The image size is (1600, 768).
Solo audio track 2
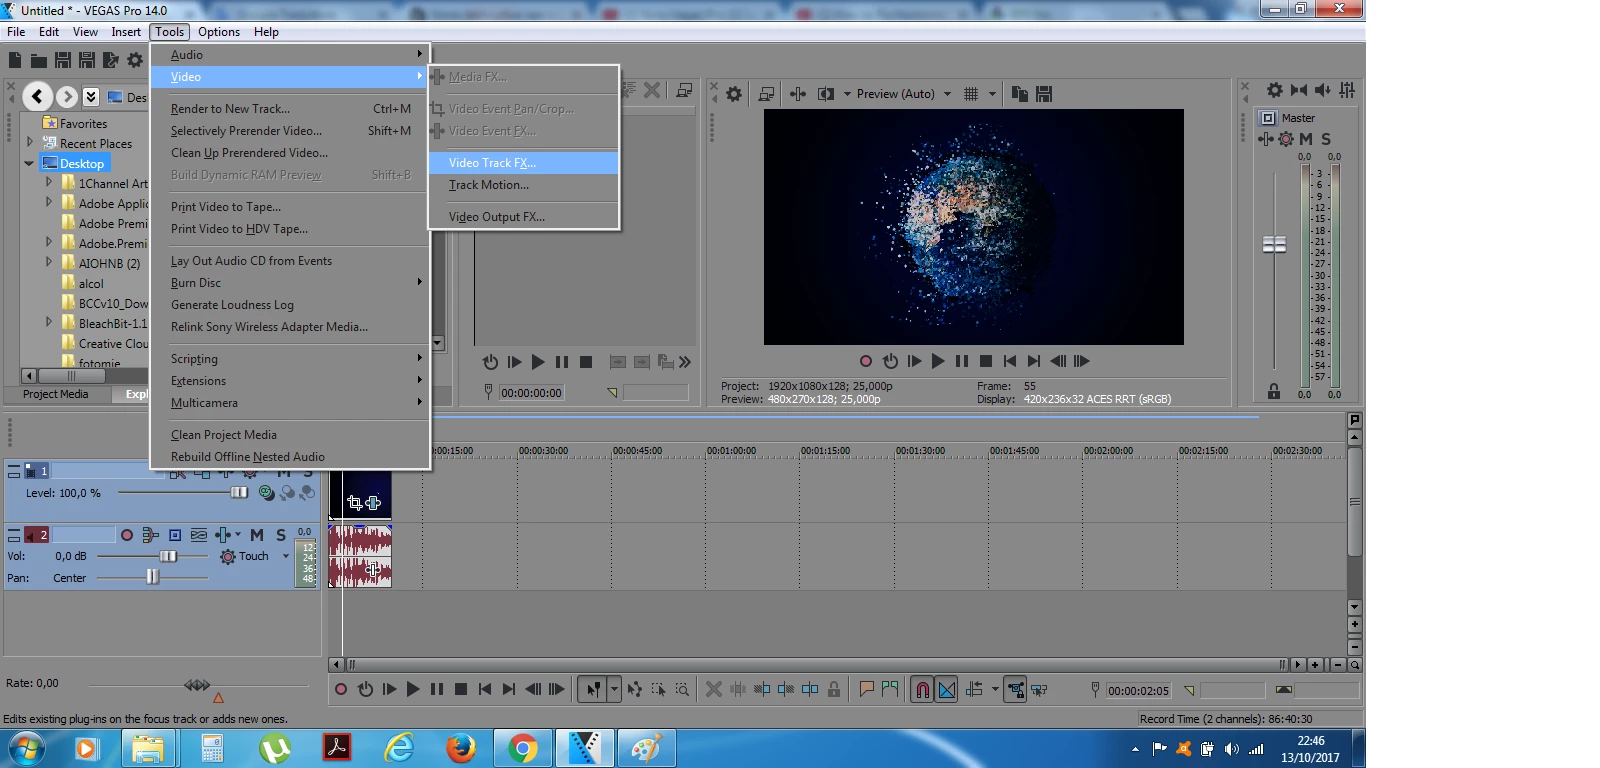click(281, 535)
